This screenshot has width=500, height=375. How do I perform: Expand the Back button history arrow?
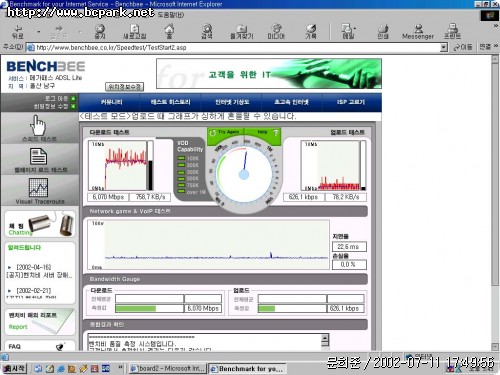point(39,32)
